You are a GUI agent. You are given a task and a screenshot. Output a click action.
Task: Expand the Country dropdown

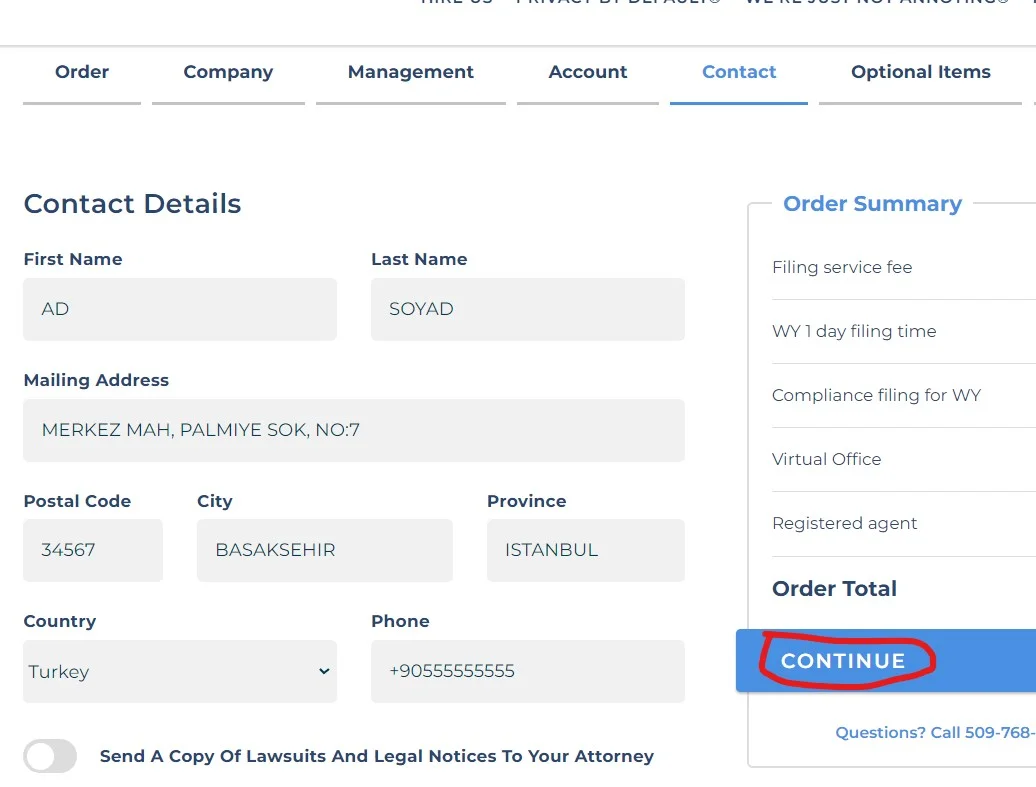[180, 671]
